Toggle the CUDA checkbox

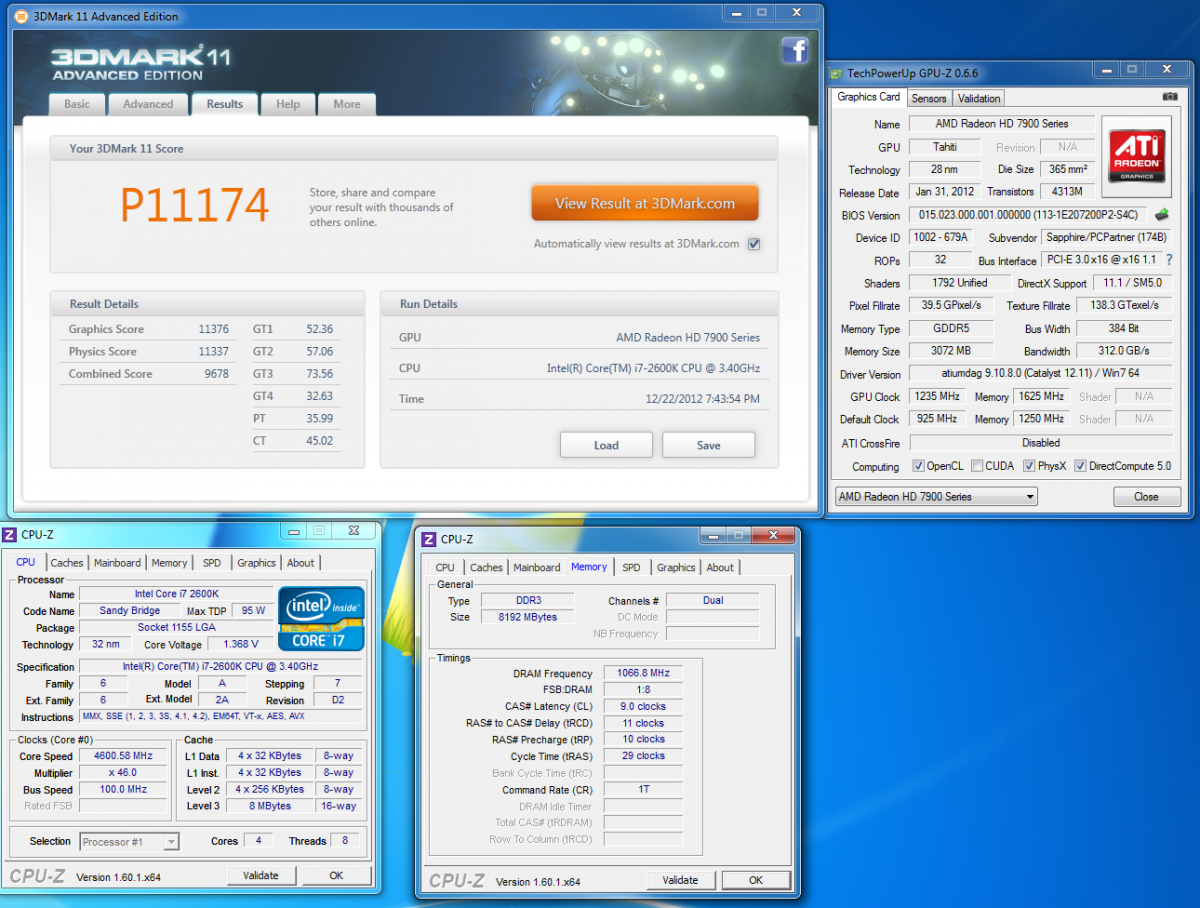[977, 466]
